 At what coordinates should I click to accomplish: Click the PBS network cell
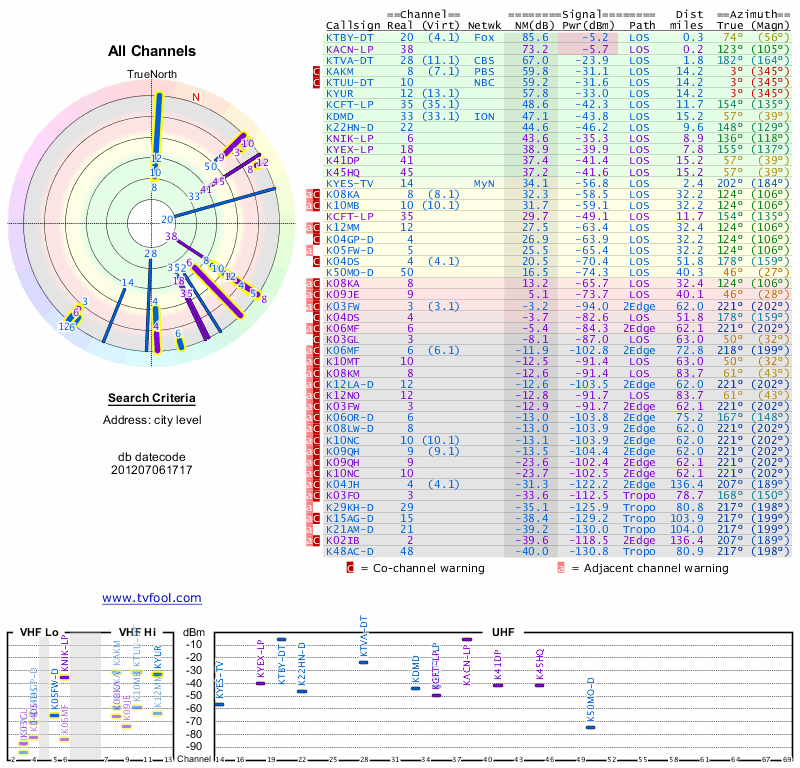point(484,71)
